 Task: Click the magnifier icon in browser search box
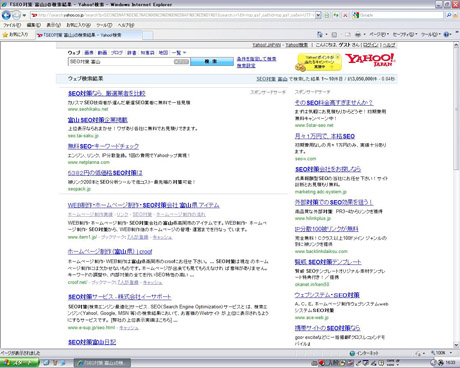click(x=449, y=15)
